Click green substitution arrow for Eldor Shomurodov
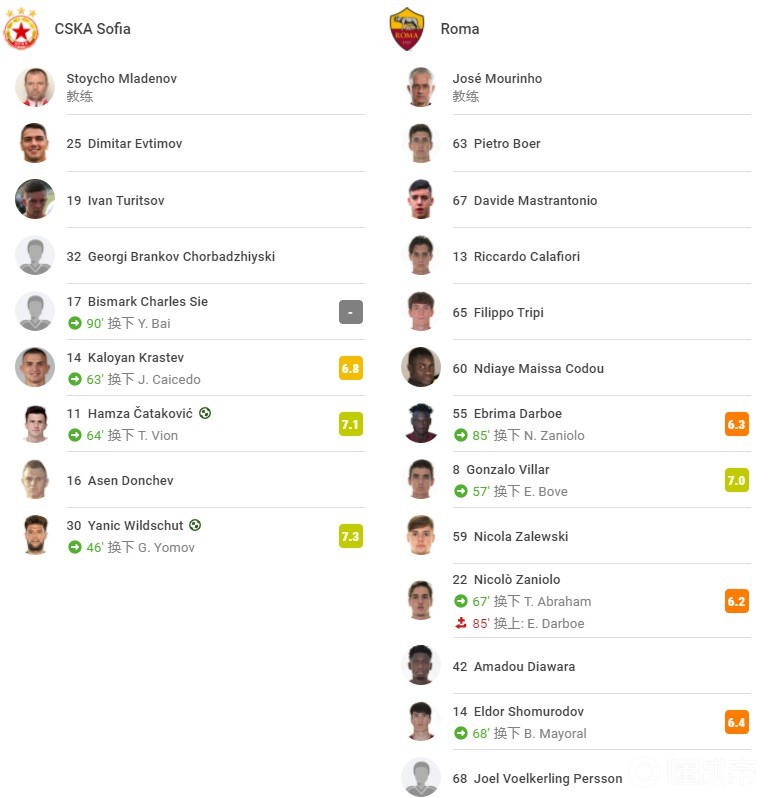 (x=461, y=733)
